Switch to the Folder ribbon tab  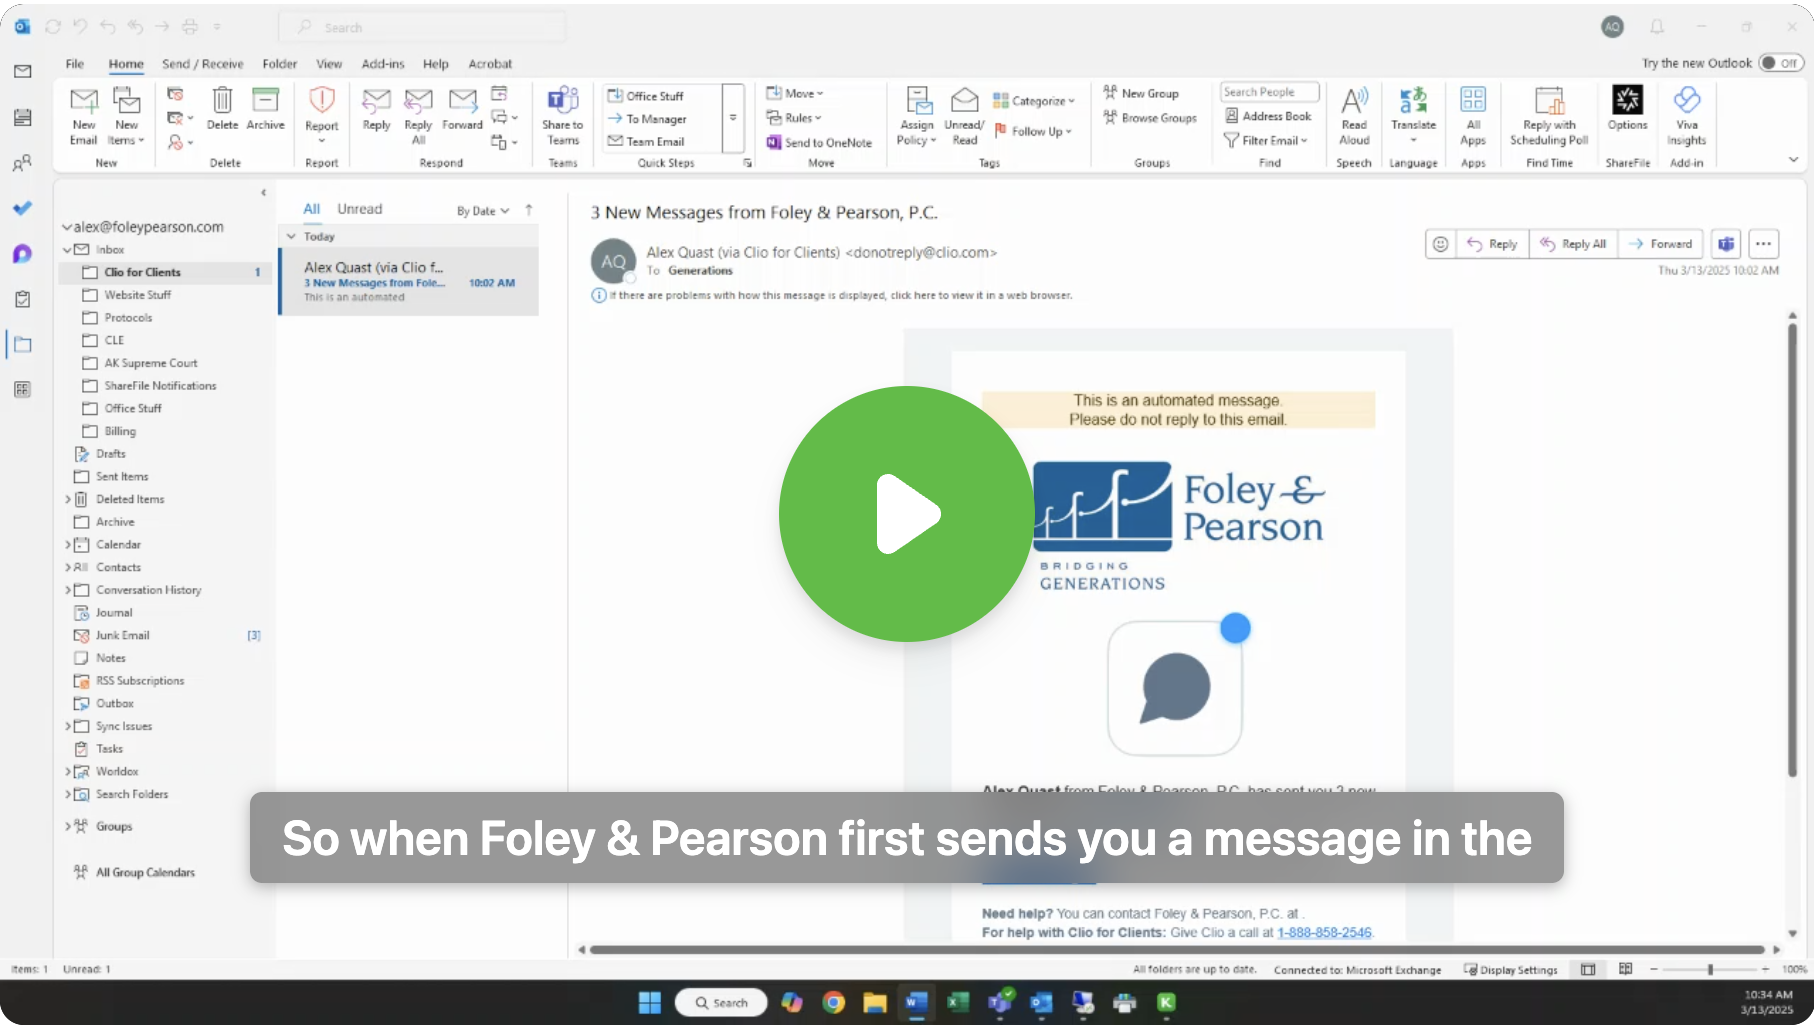pos(280,64)
